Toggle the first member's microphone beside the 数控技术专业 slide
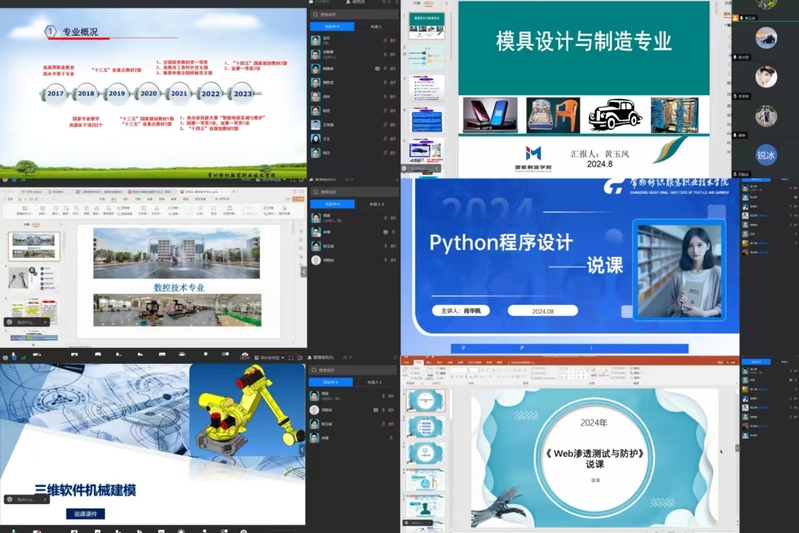 (391, 217)
